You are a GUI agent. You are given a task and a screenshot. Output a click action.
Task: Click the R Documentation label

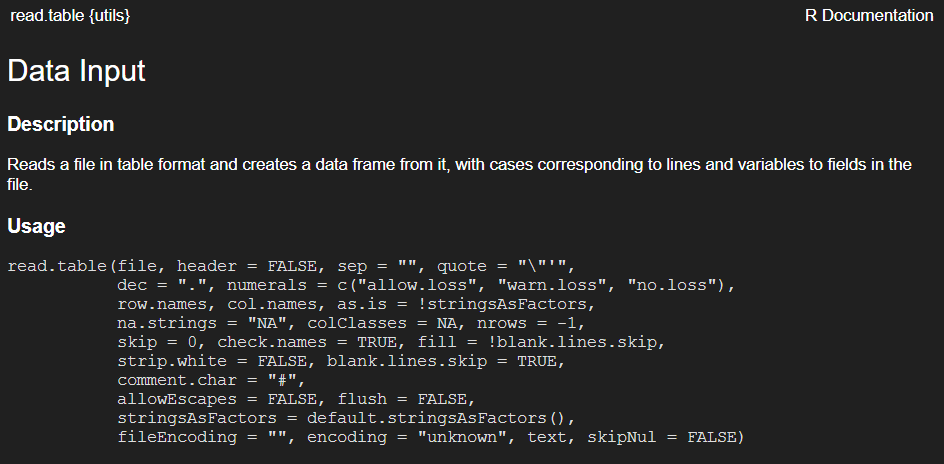(868, 16)
